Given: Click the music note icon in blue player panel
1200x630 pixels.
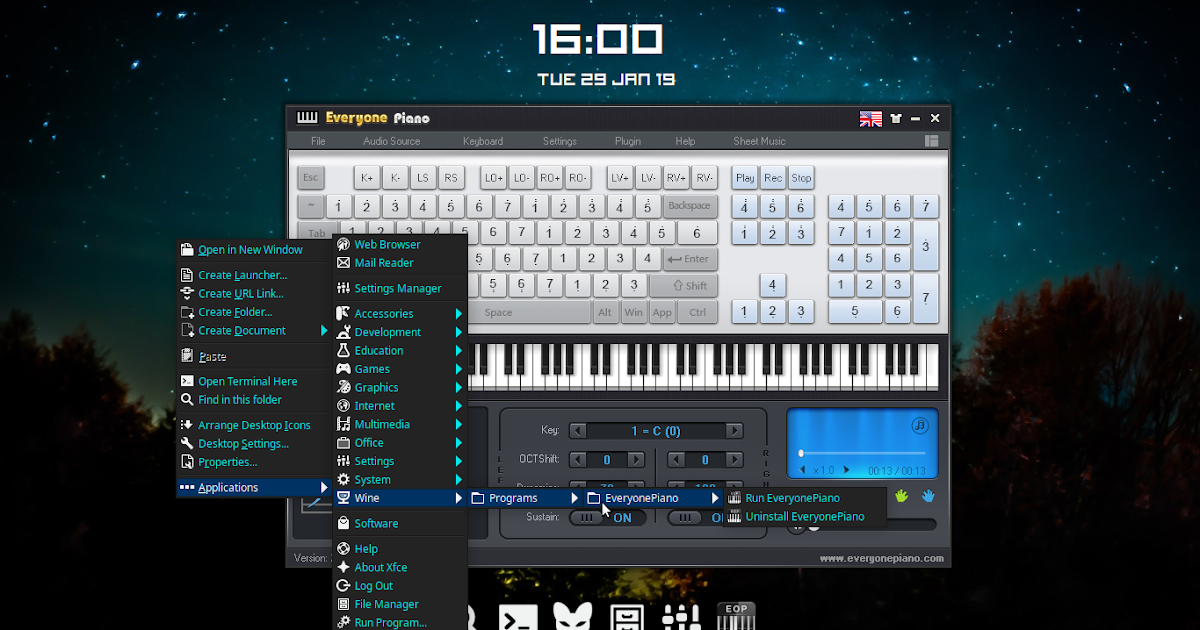Looking at the screenshot, I should point(921,425).
